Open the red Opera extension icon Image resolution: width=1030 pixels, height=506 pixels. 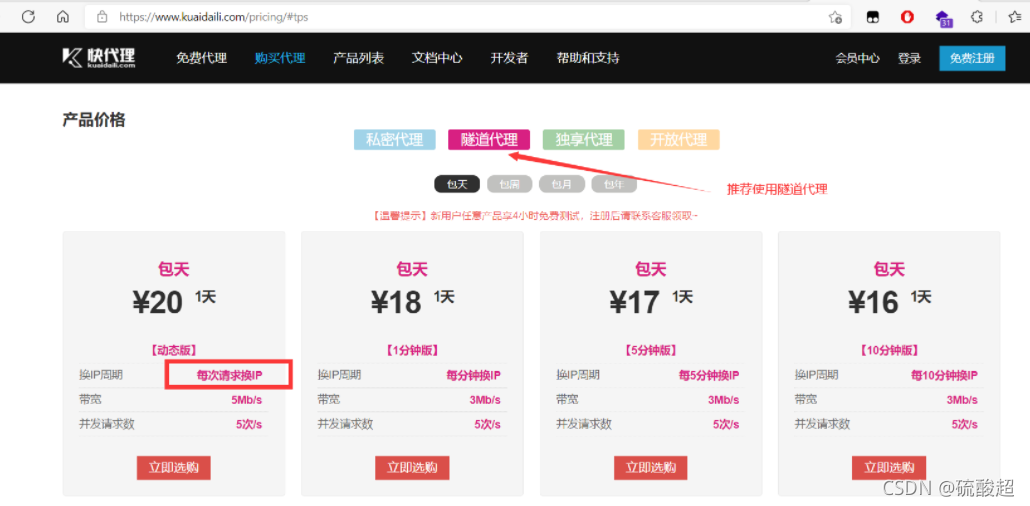(x=907, y=17)
